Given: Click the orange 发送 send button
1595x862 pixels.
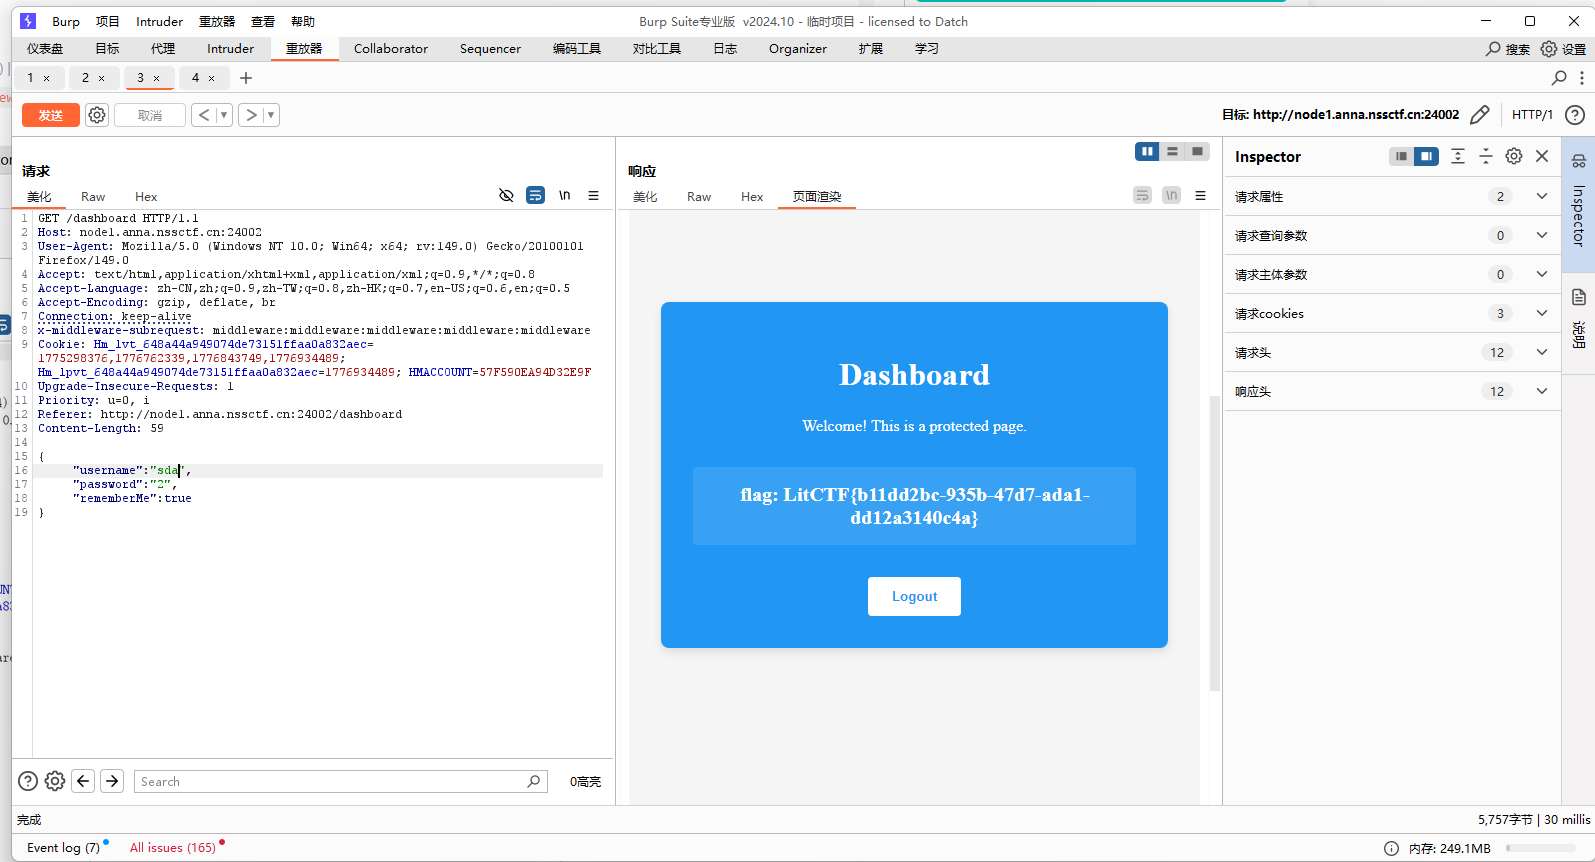Looking at the screenshot, I should [x=51, y=115].
